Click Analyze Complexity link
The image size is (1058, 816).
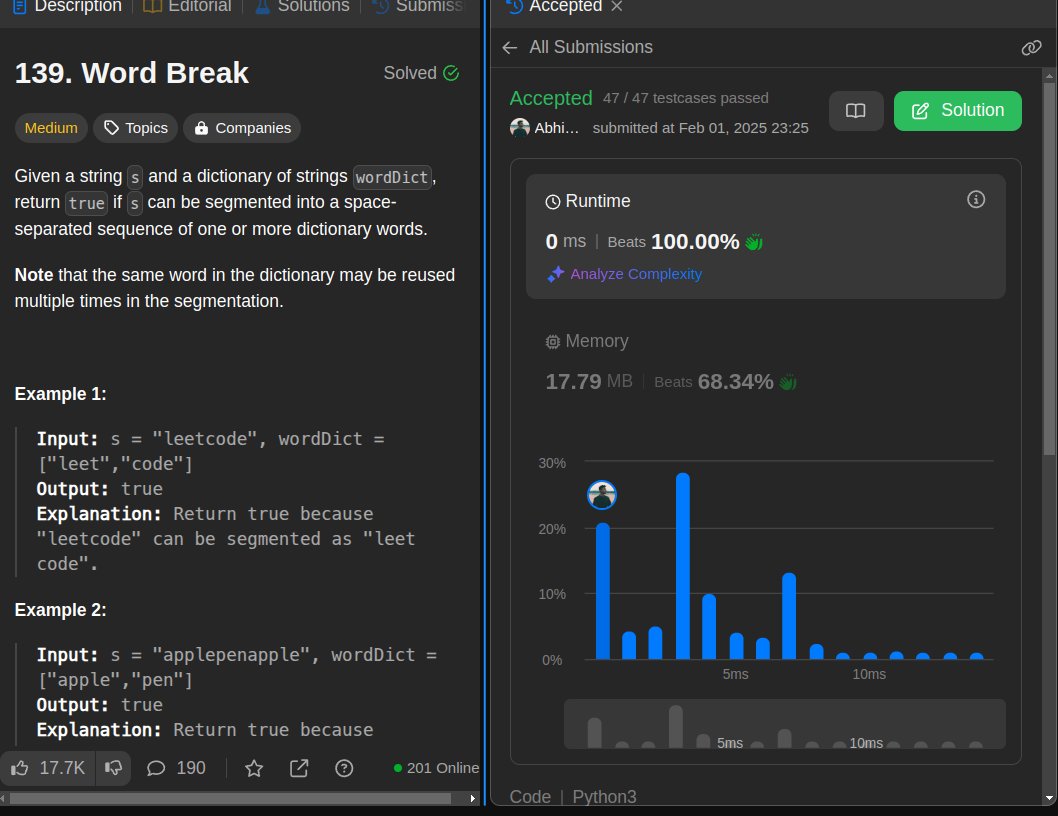click(x=625, y=274)
